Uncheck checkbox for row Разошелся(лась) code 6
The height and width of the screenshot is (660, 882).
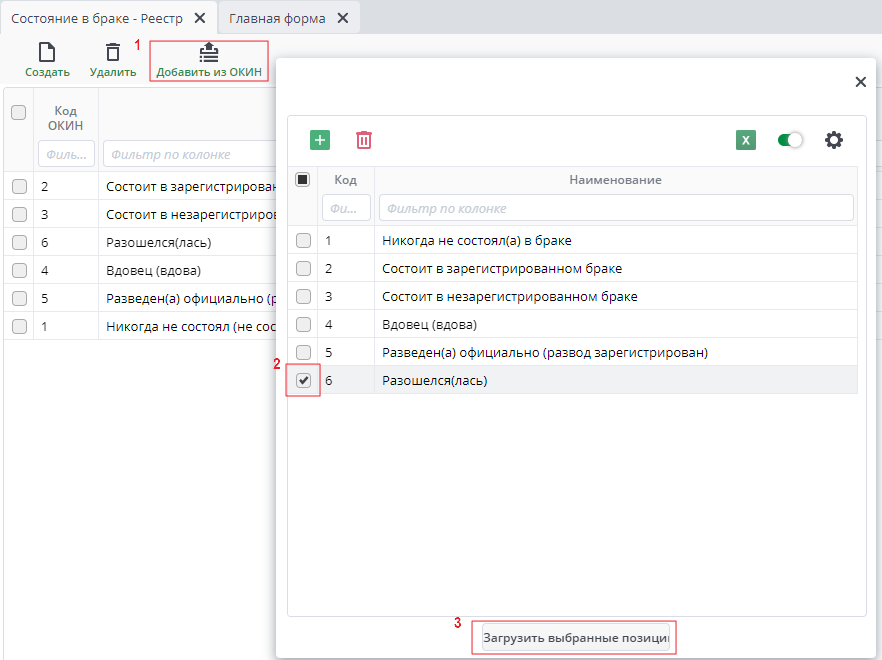click(x=303, y=381)
